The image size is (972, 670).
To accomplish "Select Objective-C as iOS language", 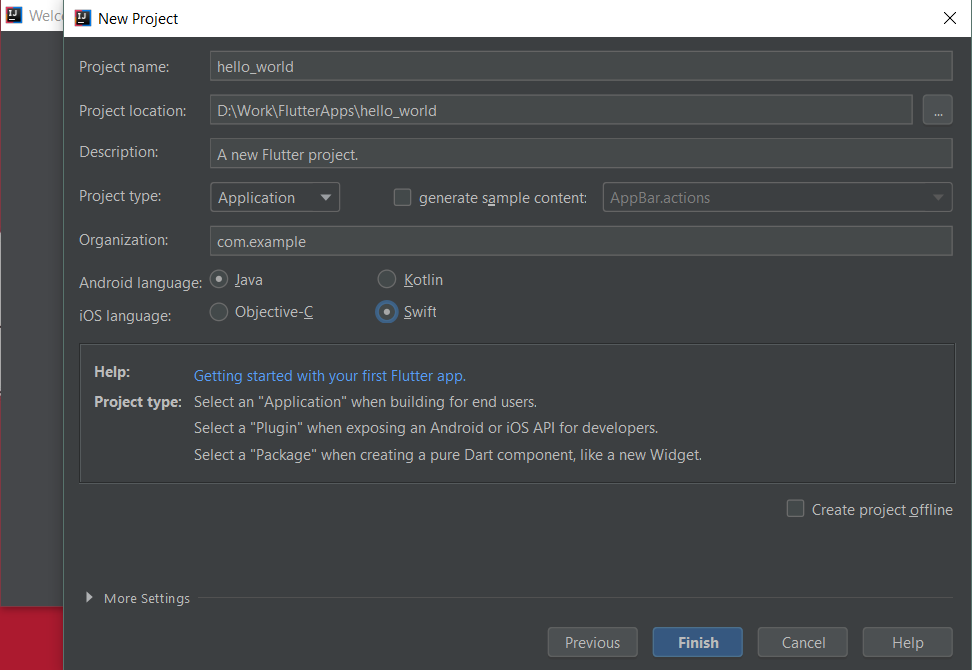I will [x=219, y=312].
